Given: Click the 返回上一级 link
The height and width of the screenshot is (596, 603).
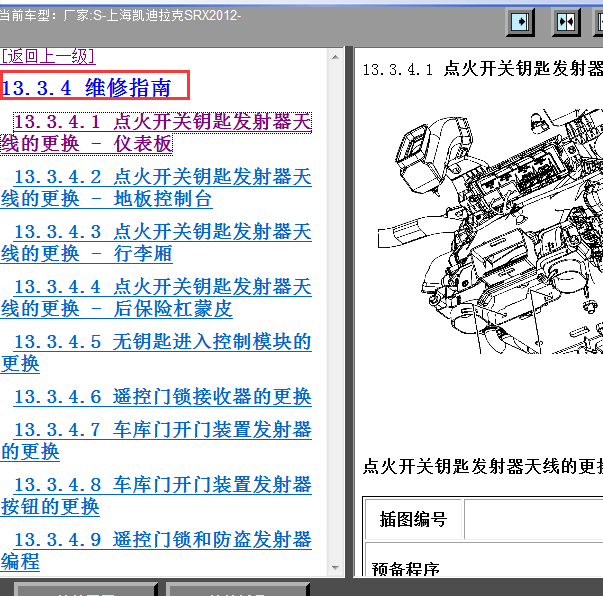Looking at the screenshot, I should (48, 56).
